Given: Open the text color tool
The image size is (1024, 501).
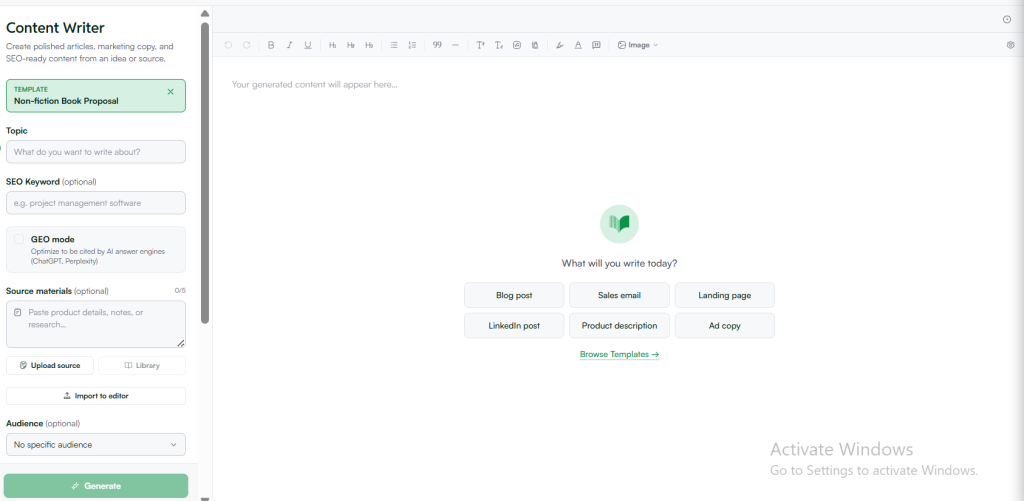Looking at the screenshot, I should click(x=578, y=45).
